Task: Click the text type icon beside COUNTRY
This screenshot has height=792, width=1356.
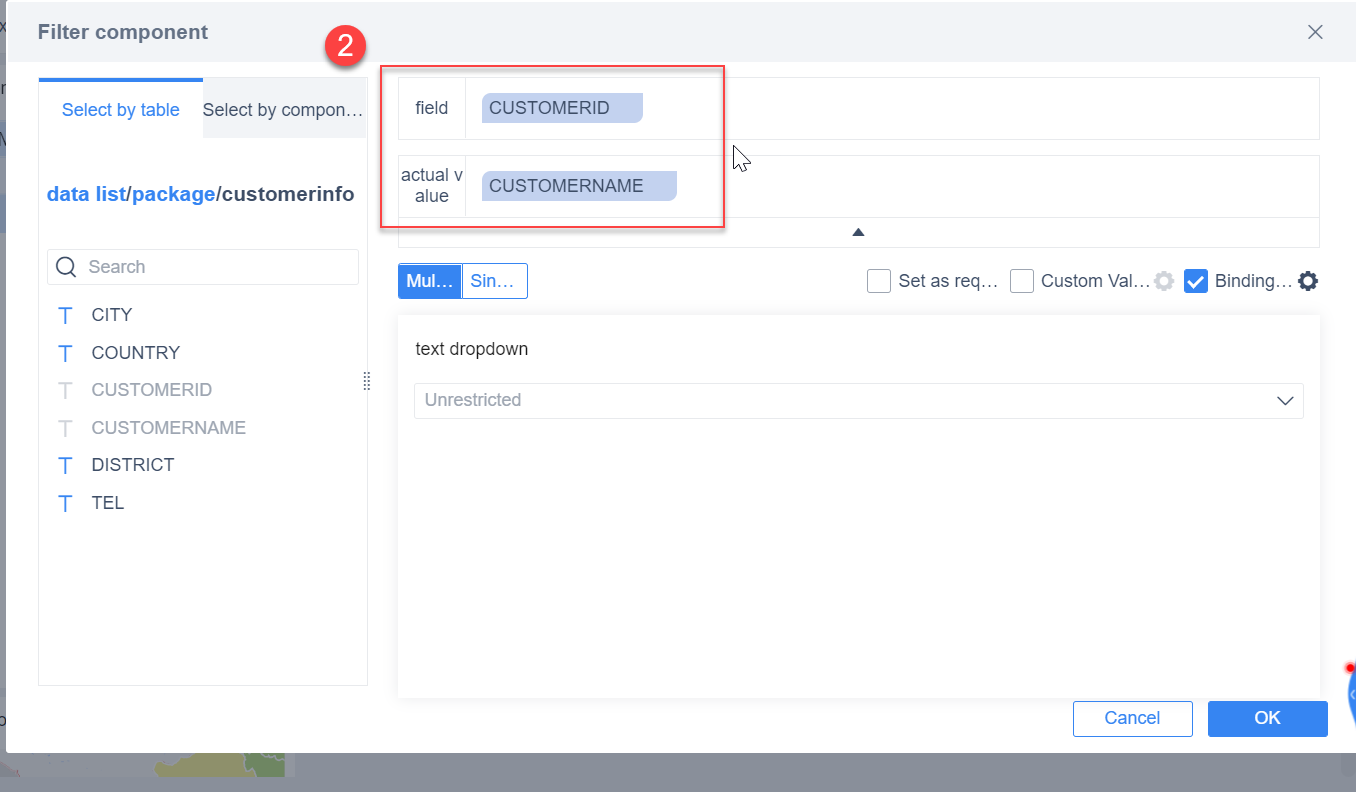Action: (66, 353)
